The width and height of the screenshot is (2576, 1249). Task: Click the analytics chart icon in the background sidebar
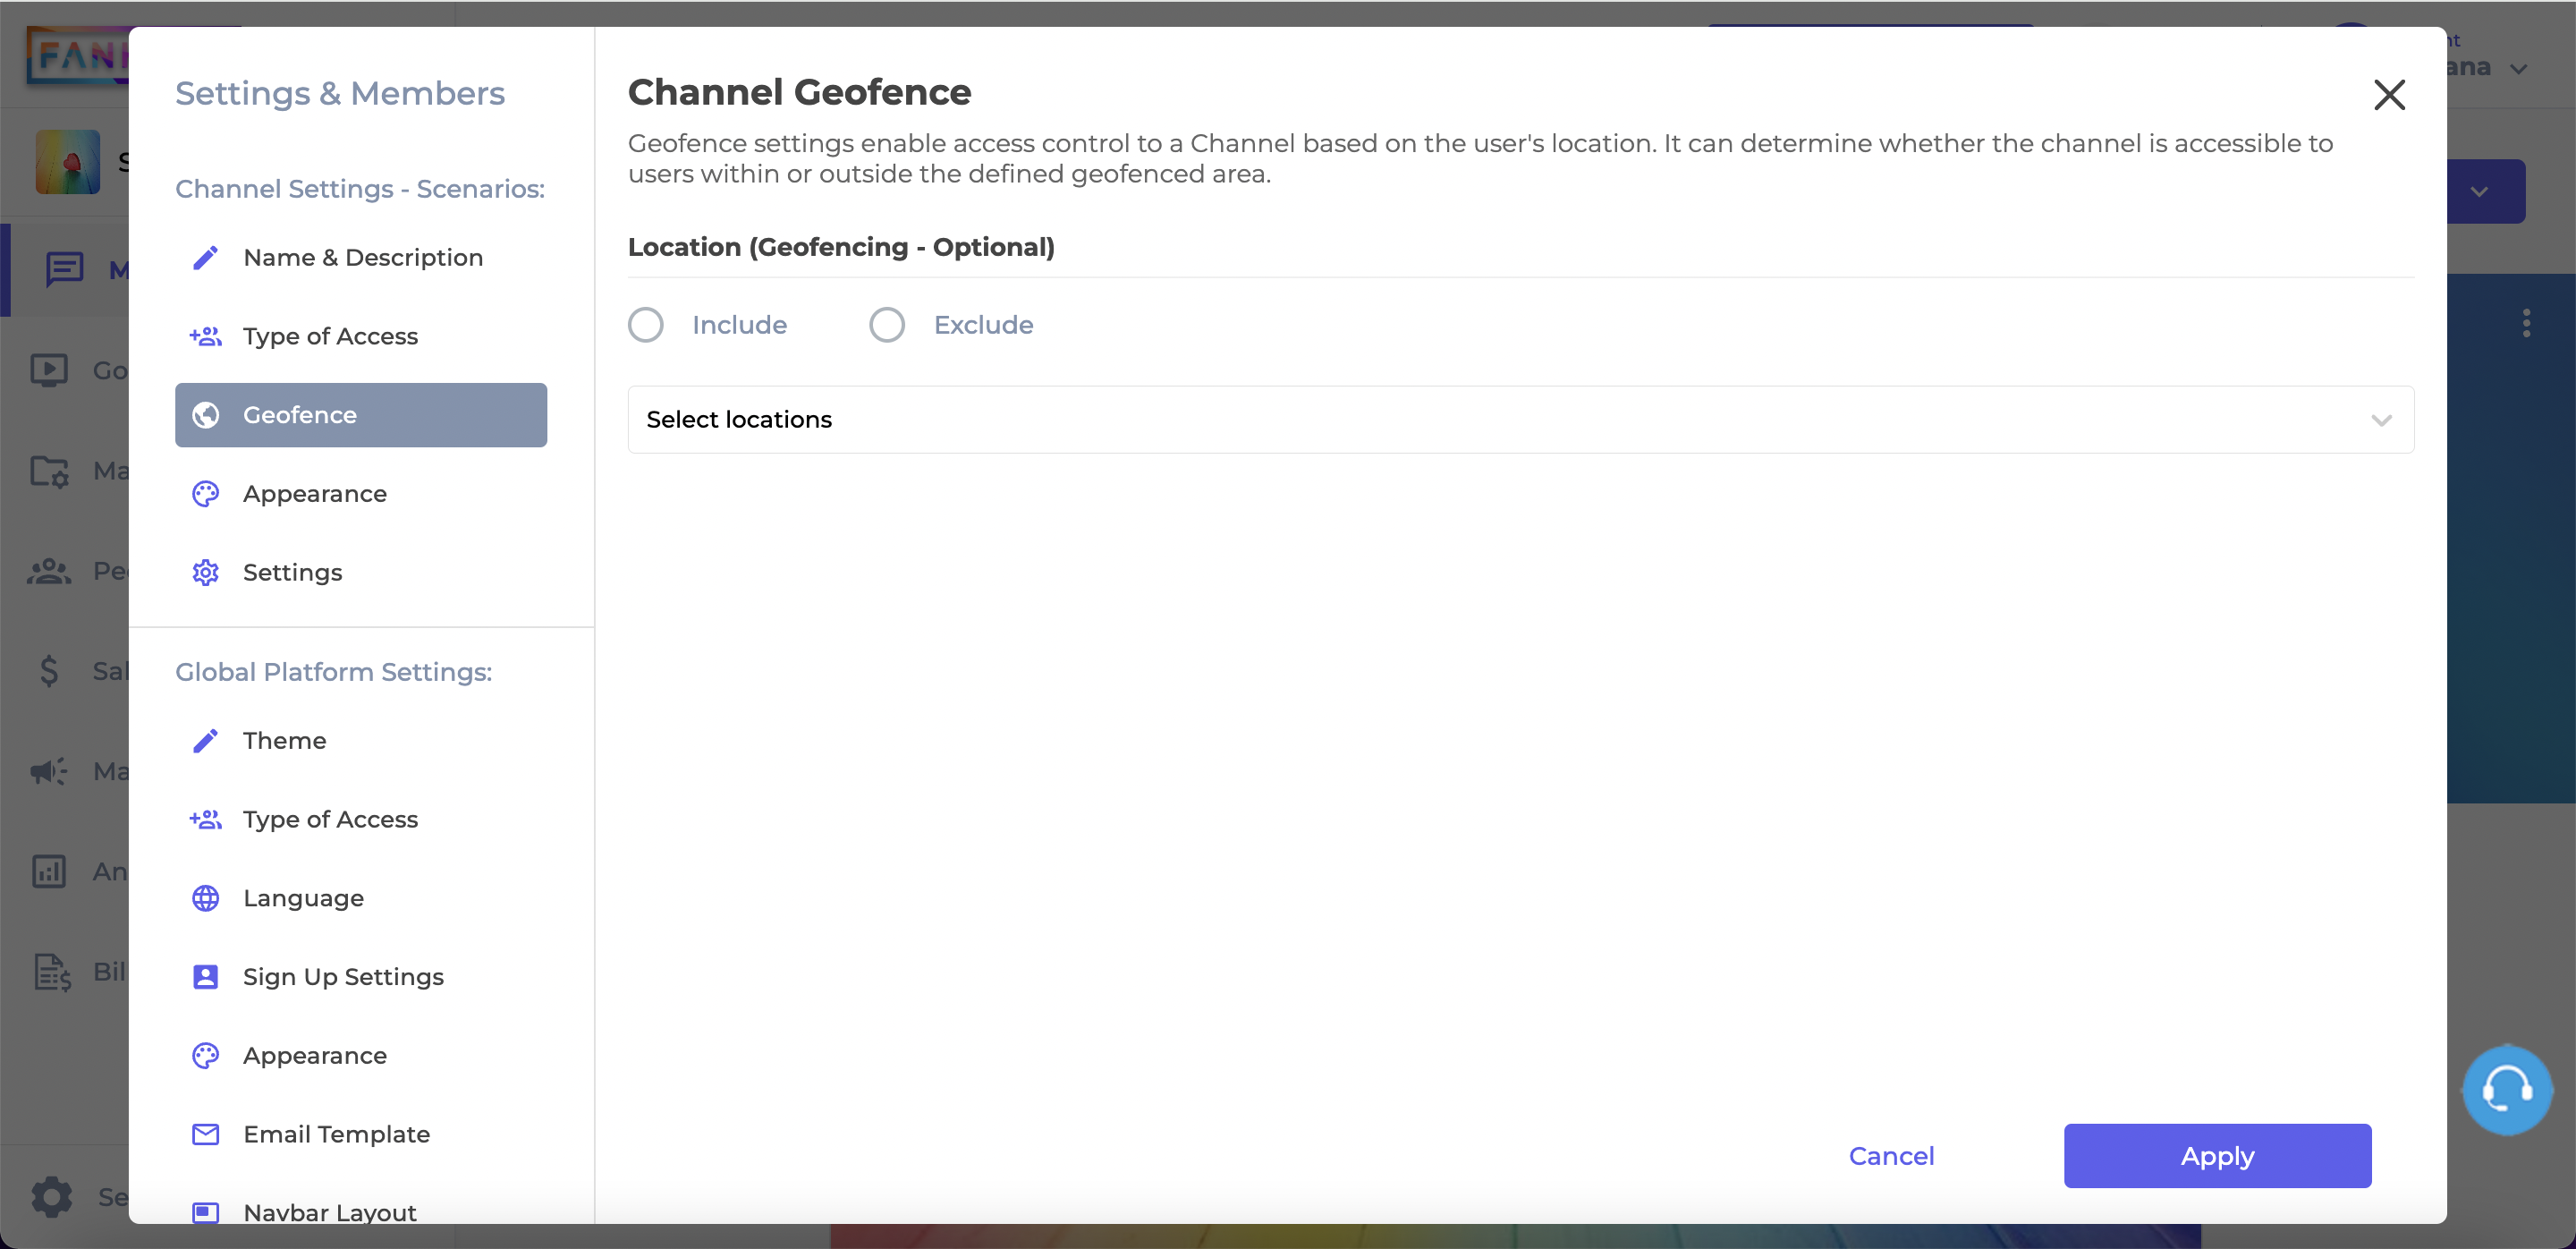coord(49,871)
